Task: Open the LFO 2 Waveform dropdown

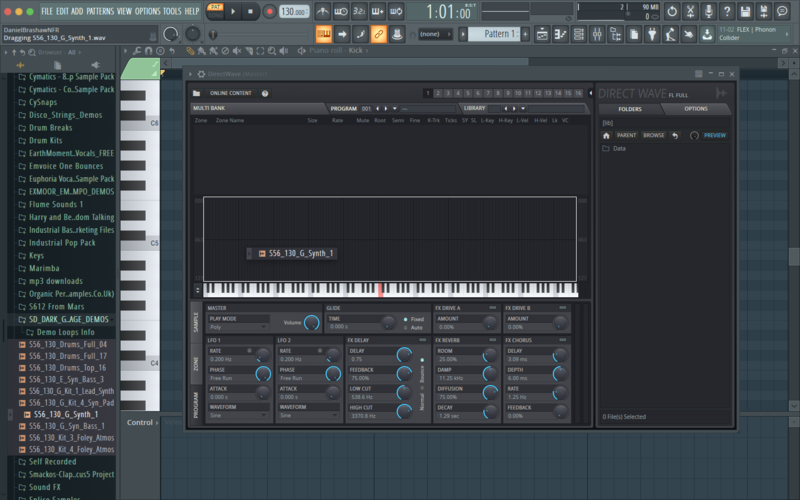Action: pyautogui.click(x=308, y=415)
